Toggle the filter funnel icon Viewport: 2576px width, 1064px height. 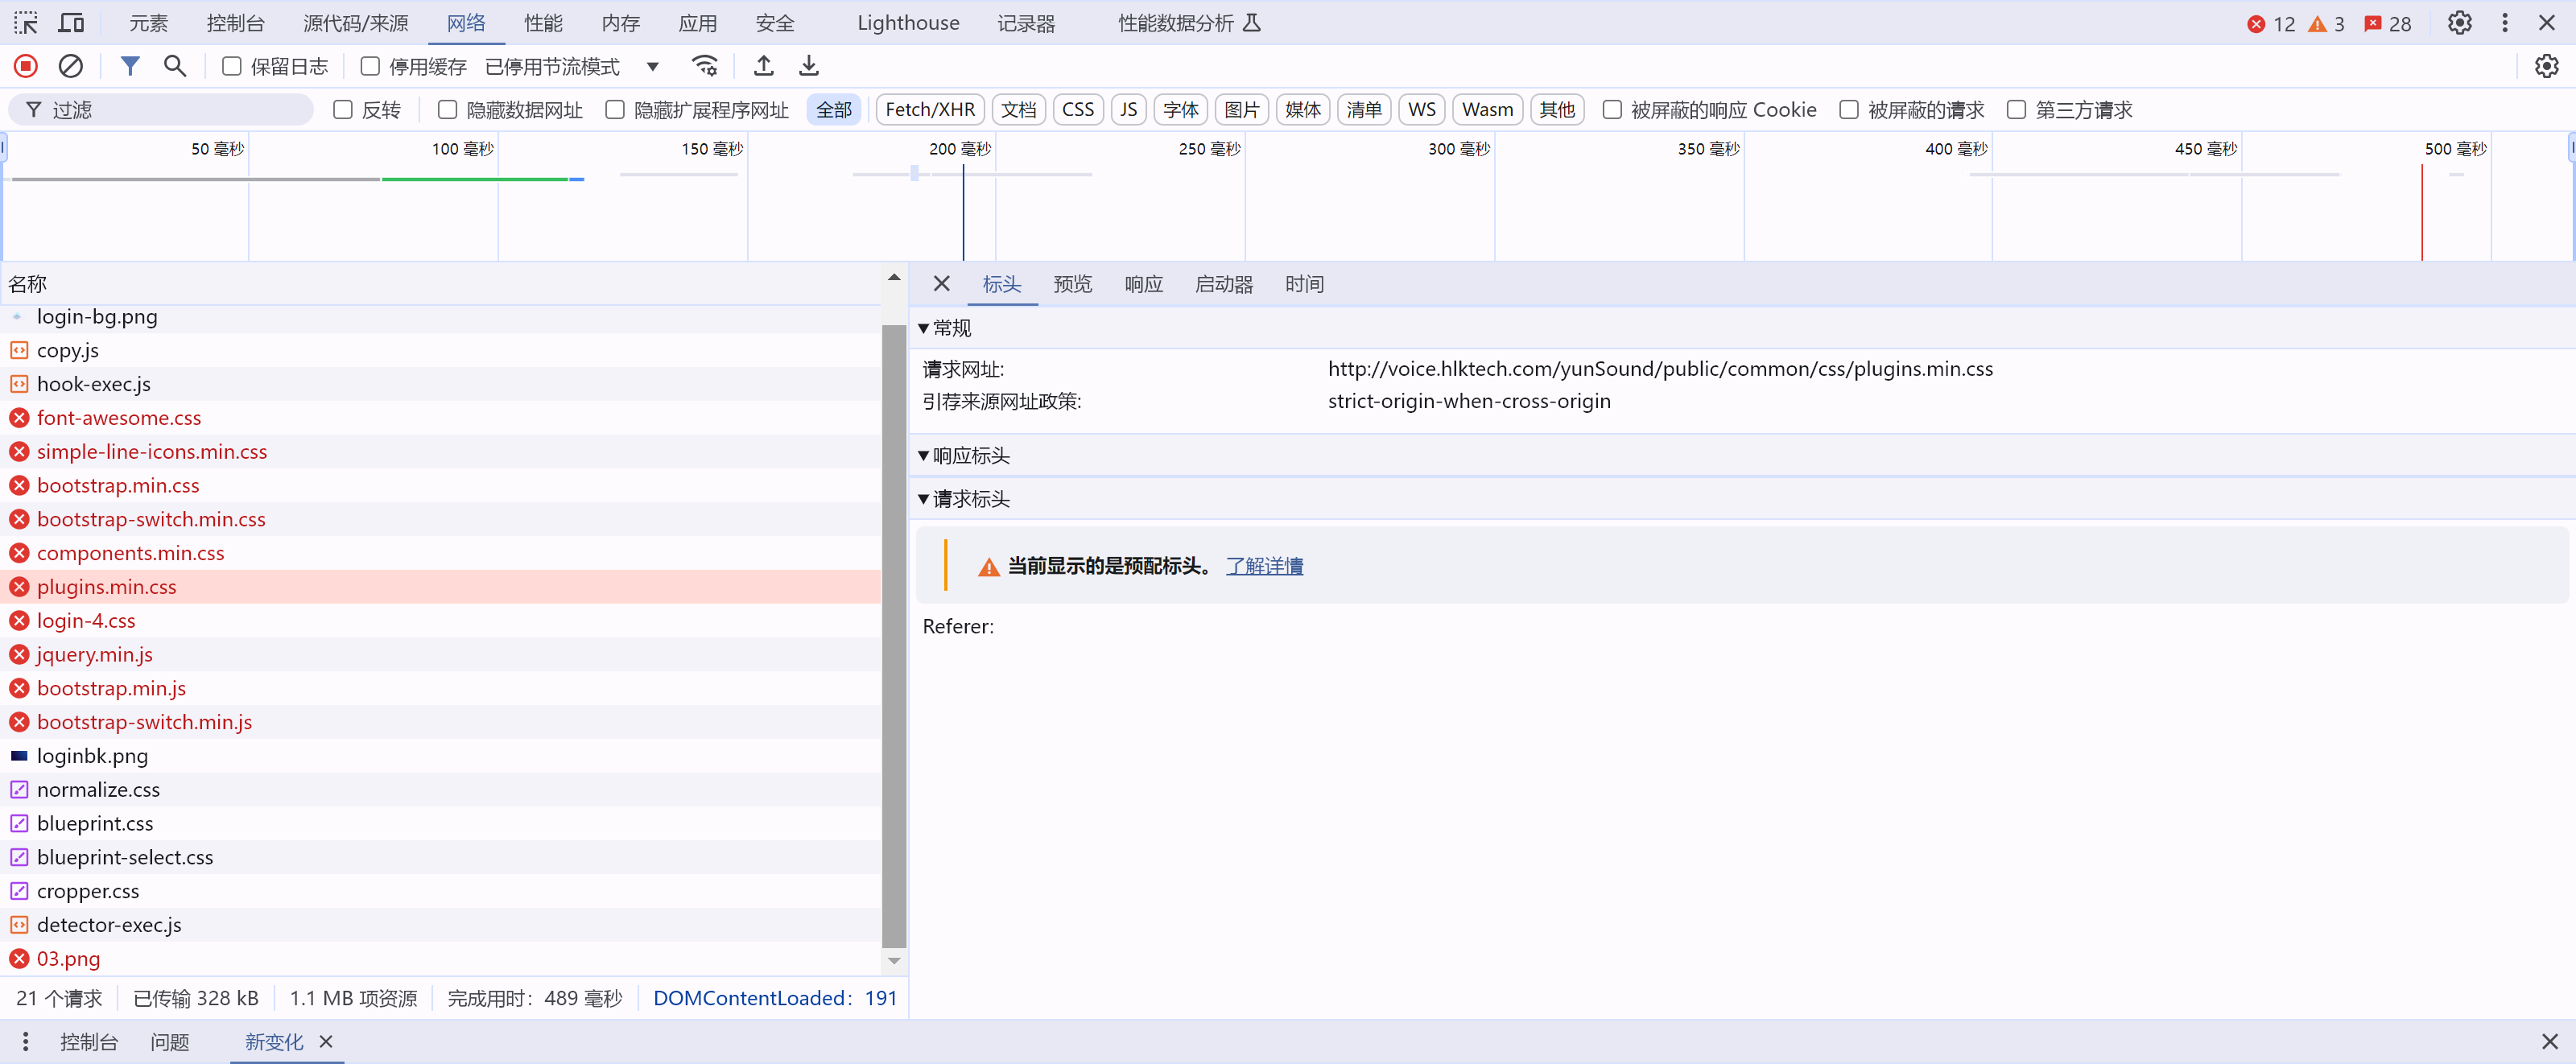(130, 66)
